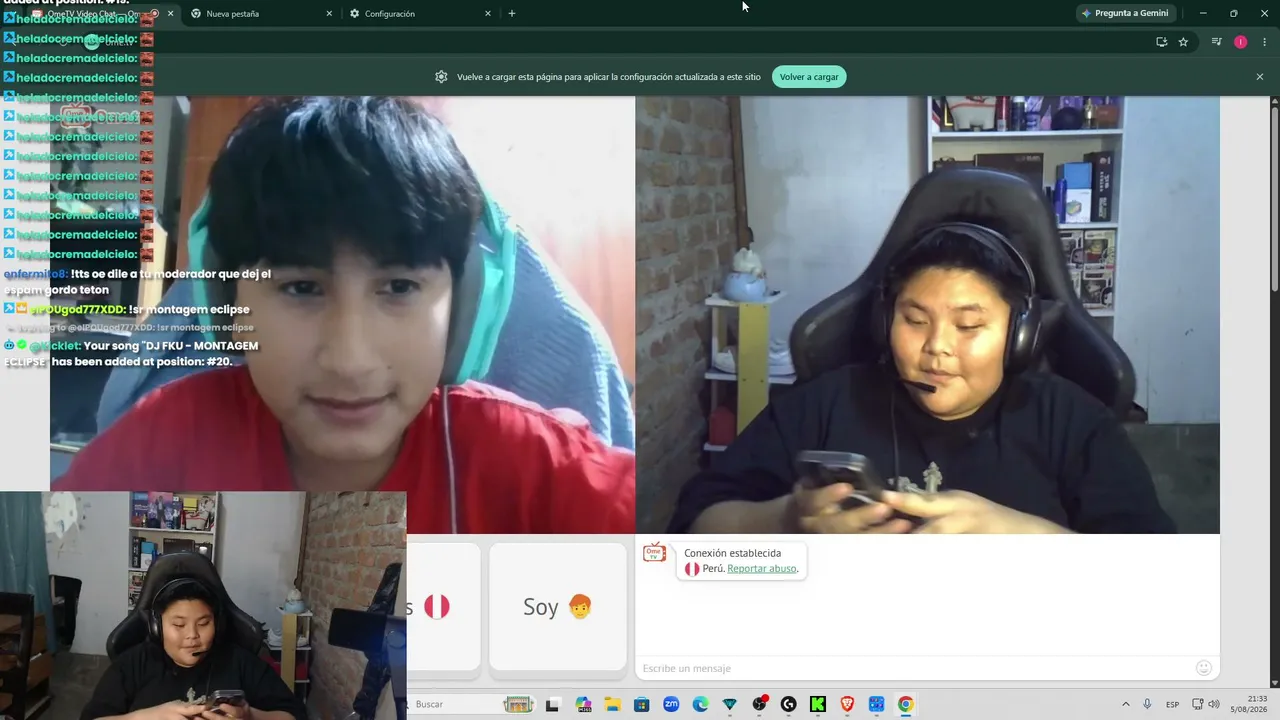Open Microsoft 365 Copilot app in taskbar

click(583, 705)
